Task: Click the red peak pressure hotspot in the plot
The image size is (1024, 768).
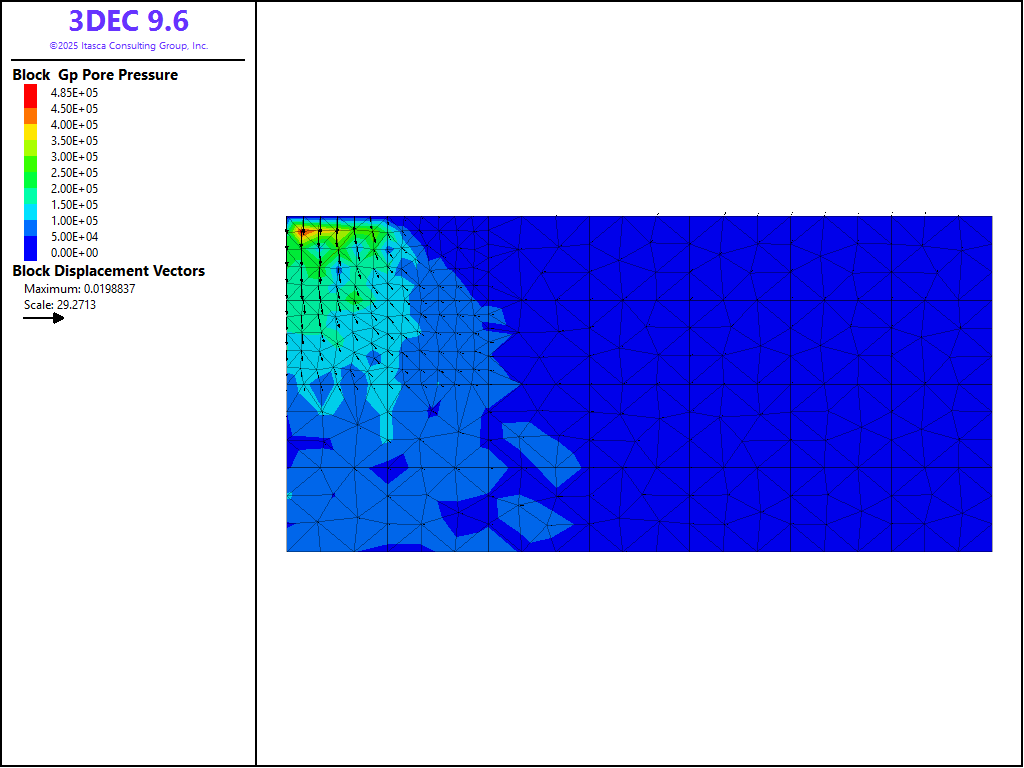Action: (302, 232)
